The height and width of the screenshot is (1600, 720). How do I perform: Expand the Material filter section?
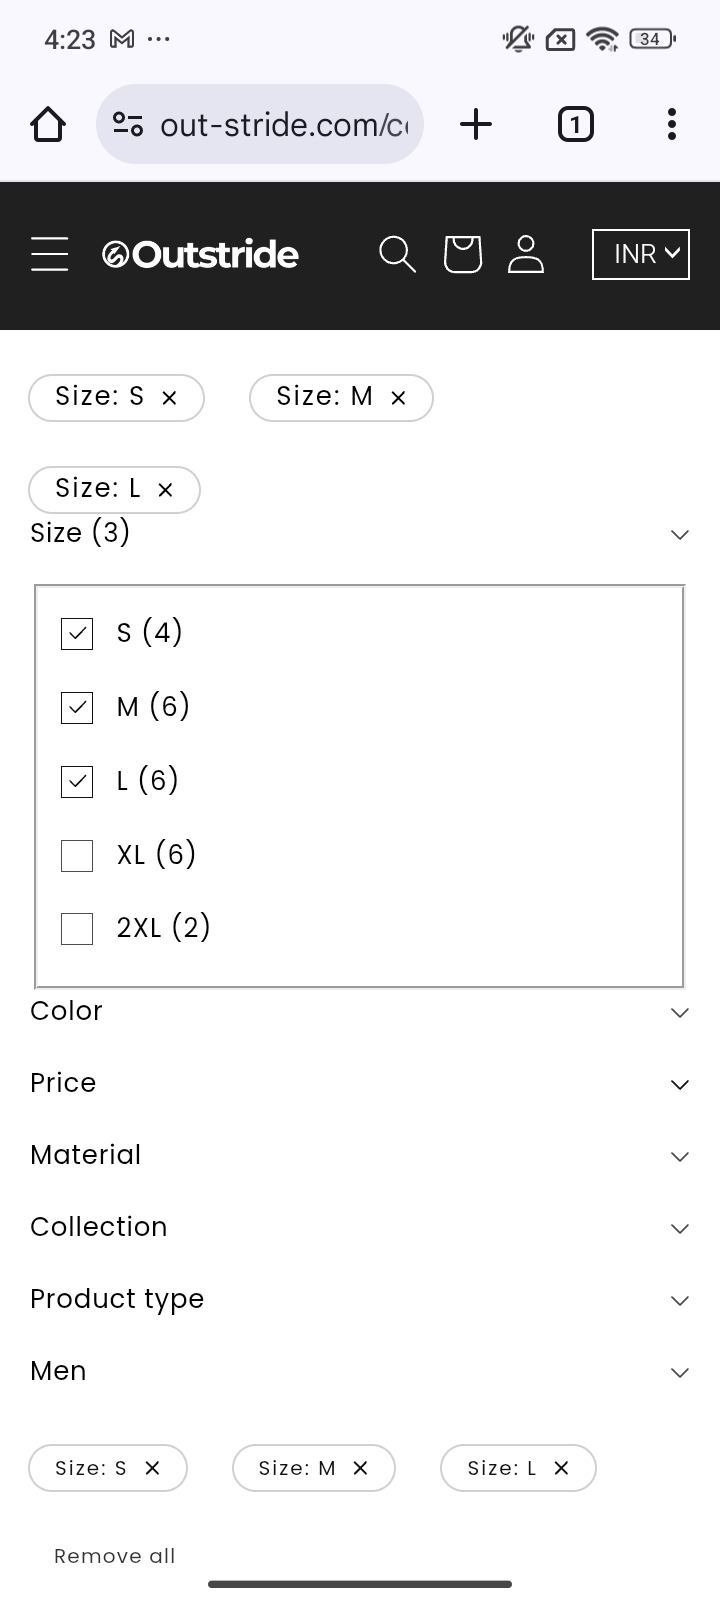click(x=360, y=1156)
